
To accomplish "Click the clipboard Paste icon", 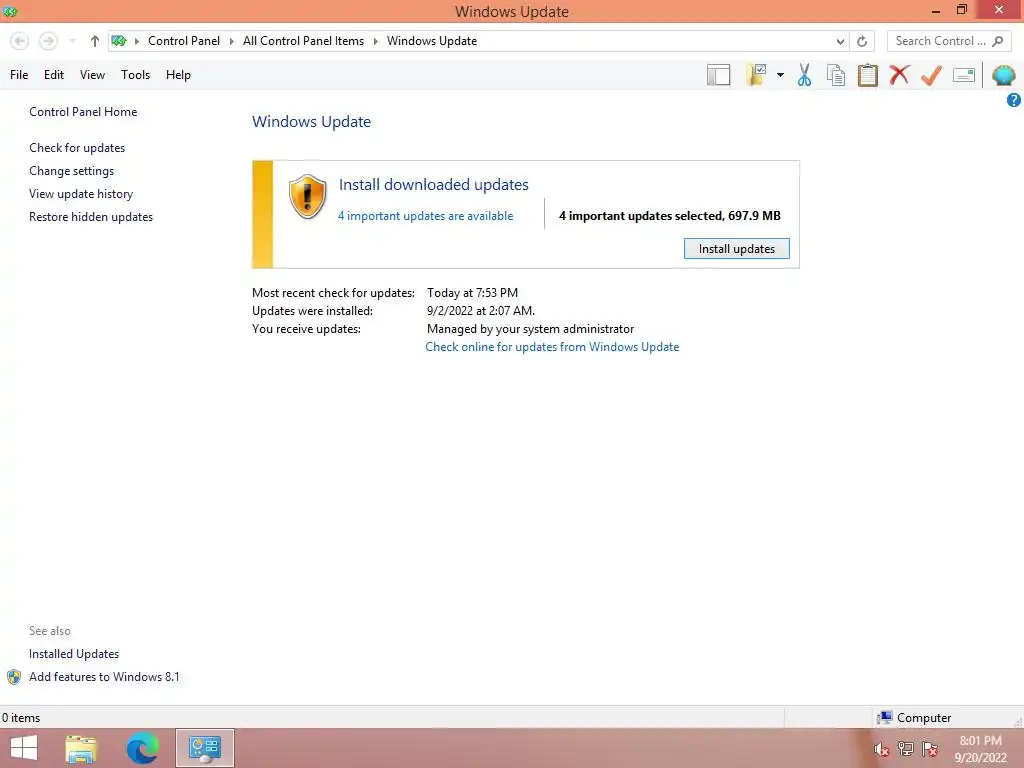I will tap(867, 75).
